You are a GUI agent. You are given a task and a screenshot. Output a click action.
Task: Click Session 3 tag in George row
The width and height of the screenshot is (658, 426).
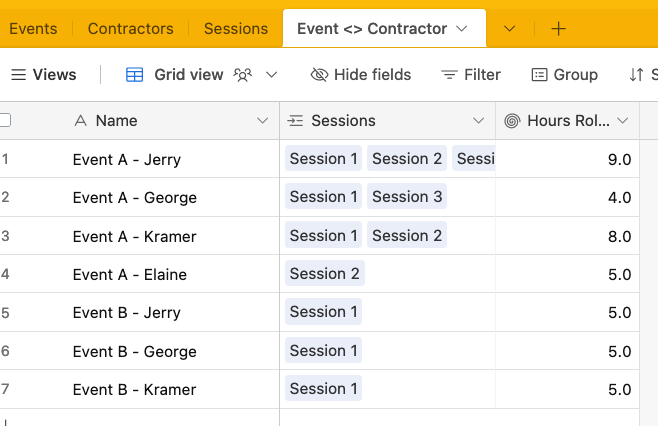(x=407, y=197)
